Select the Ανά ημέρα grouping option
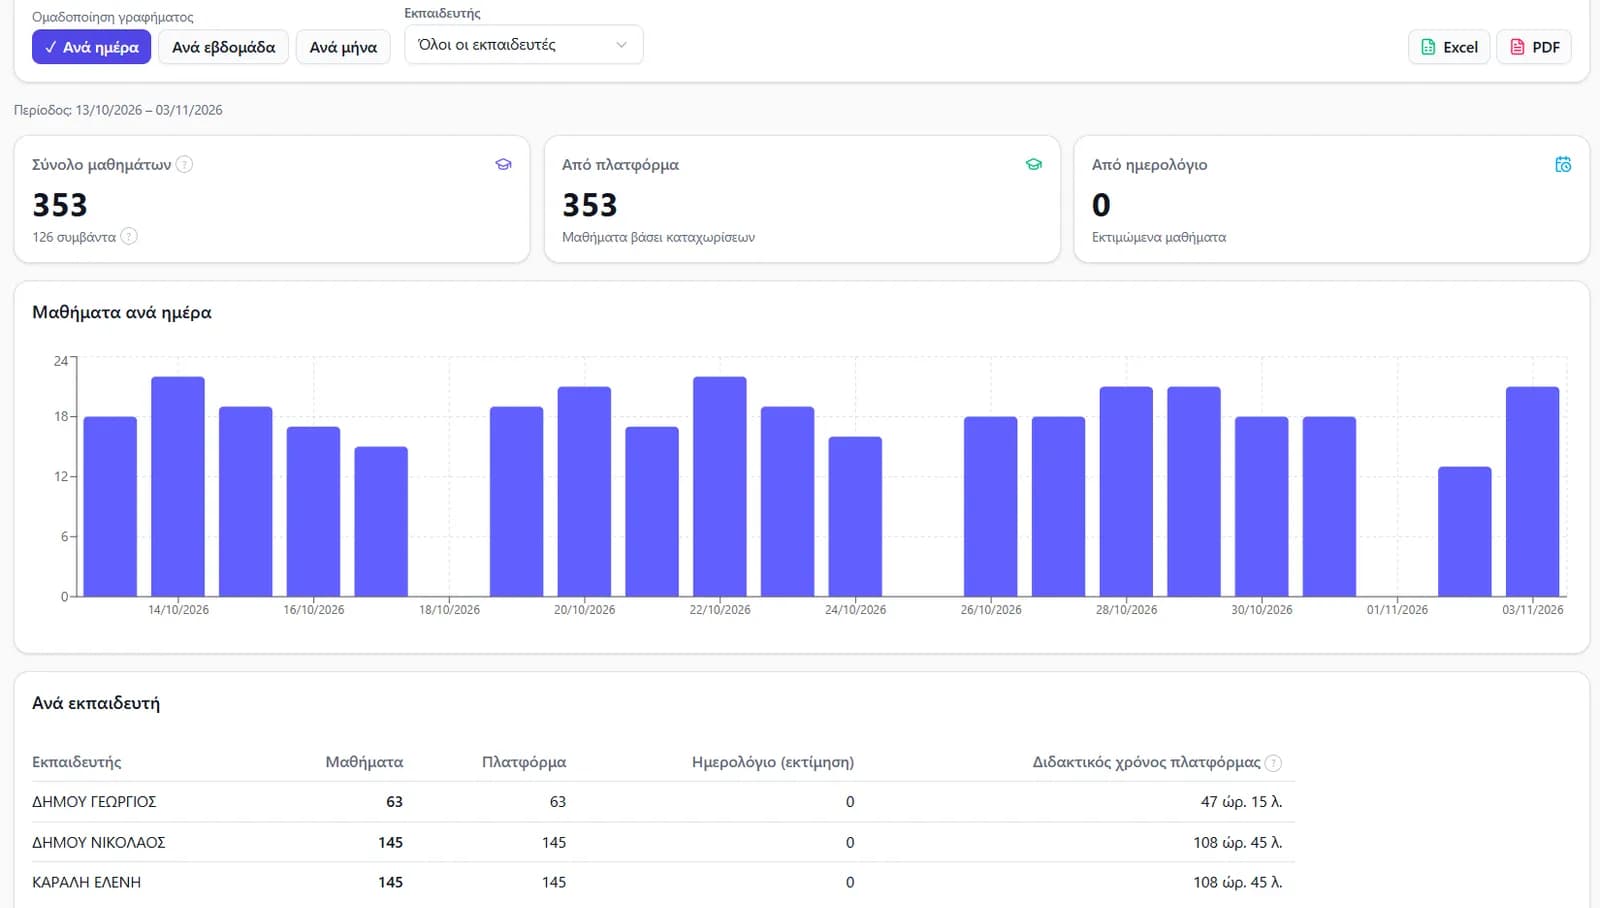The height and width of the screenshot is (908, 1600). tap(91, 47)
